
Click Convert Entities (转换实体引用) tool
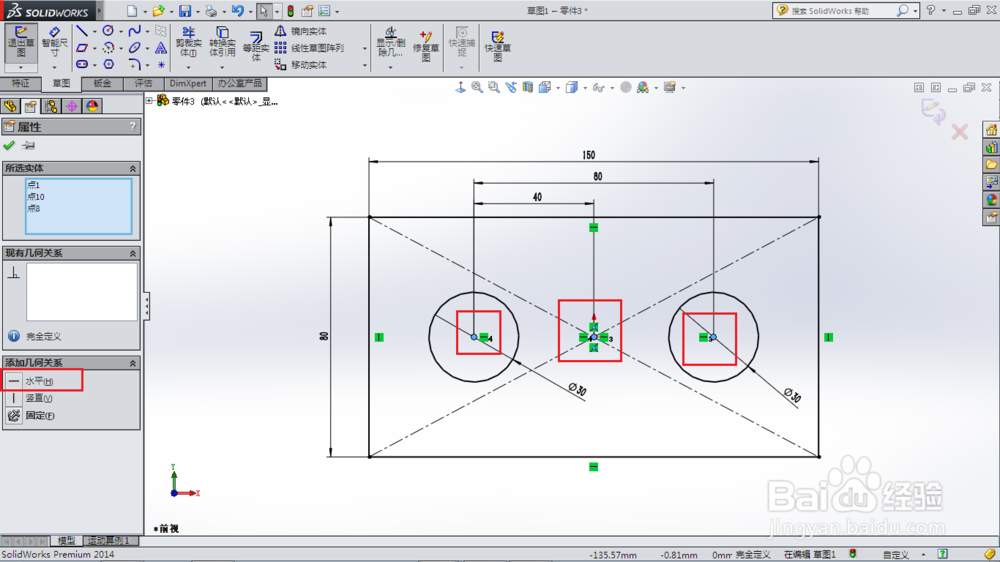[x=222, y=41]
